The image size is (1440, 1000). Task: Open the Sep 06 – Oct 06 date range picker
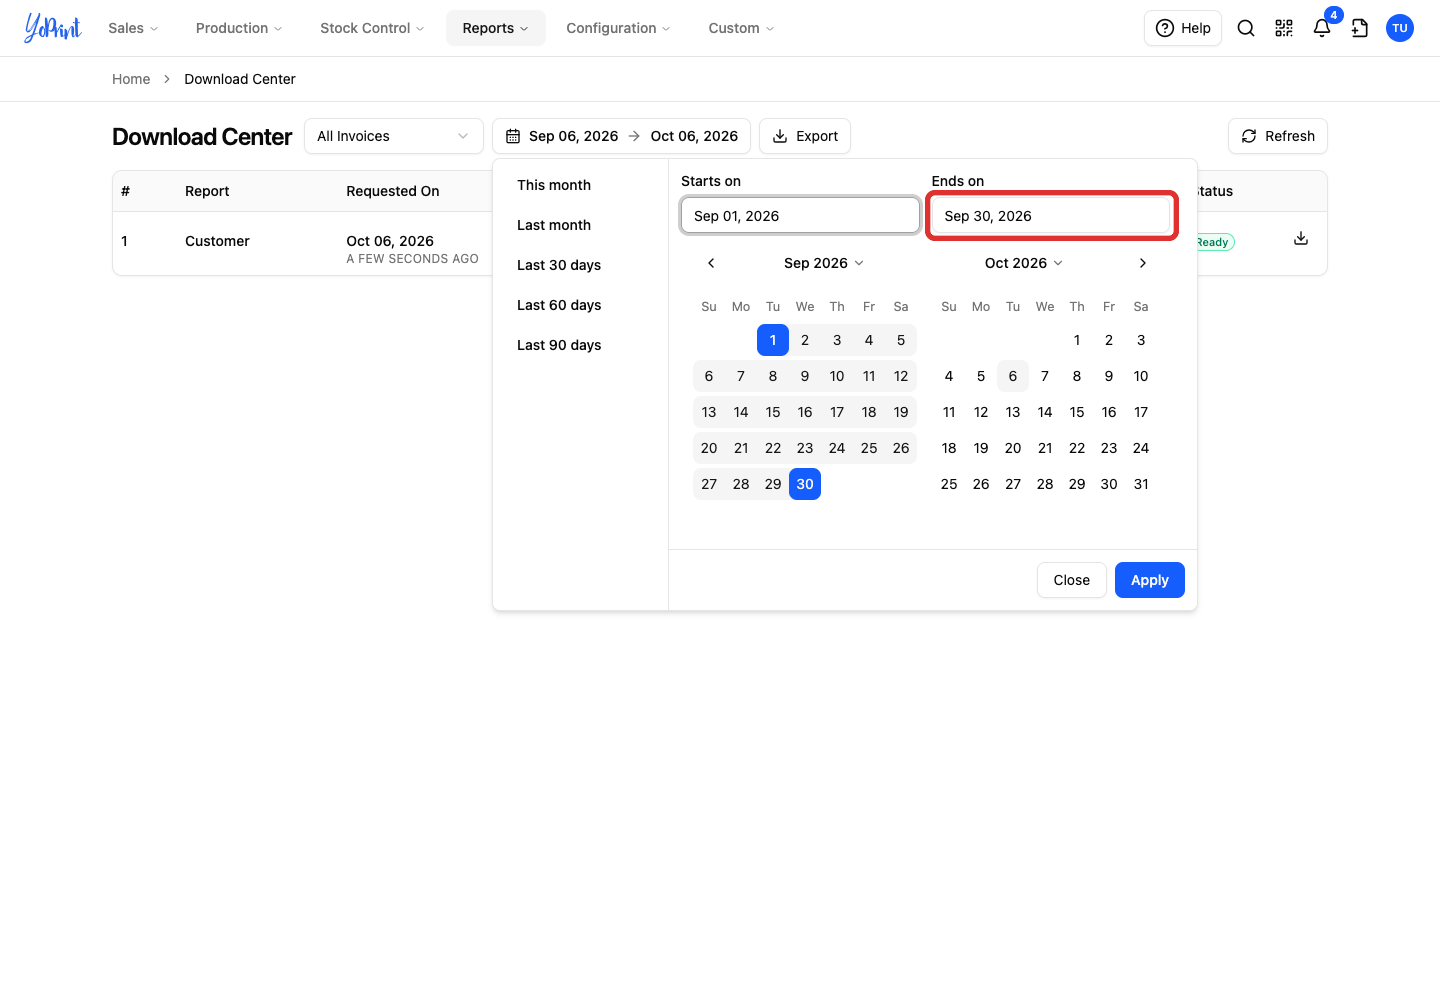tap(622, 136)
